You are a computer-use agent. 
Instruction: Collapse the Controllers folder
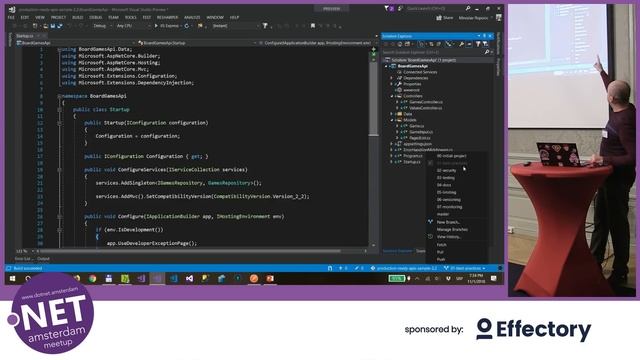tap(392, 96)
